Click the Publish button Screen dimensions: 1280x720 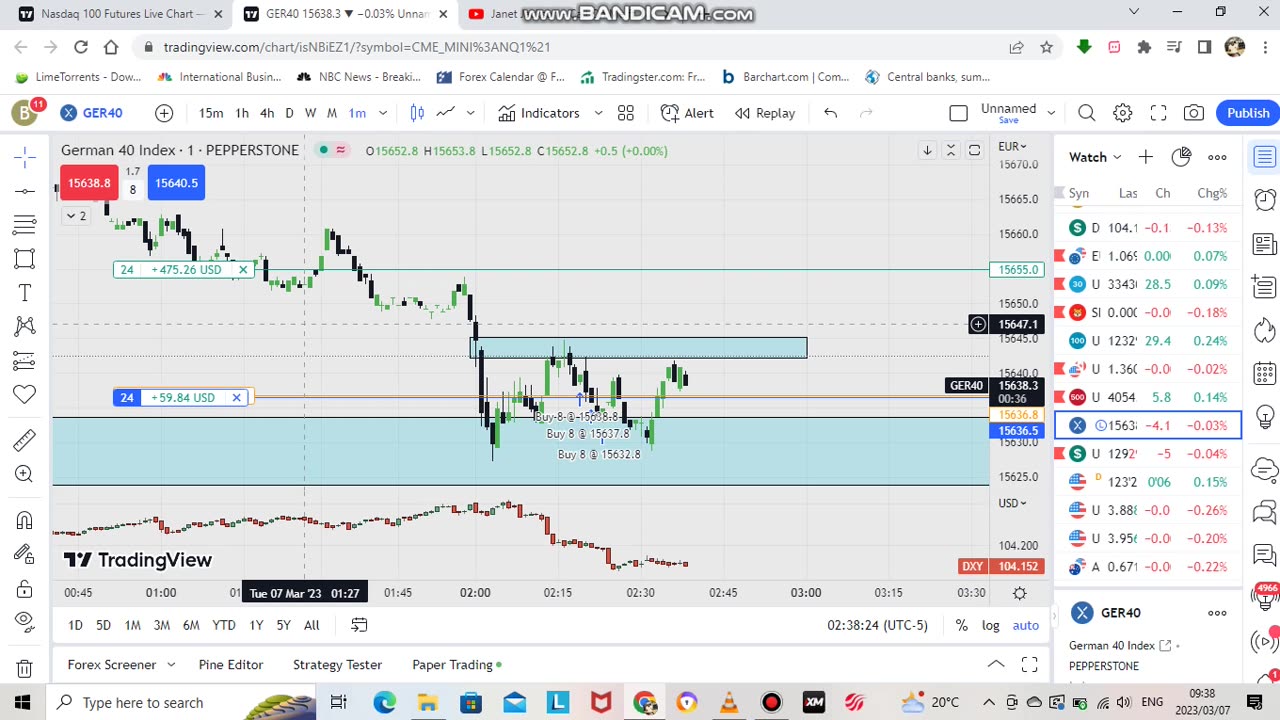coord(1248,113)
